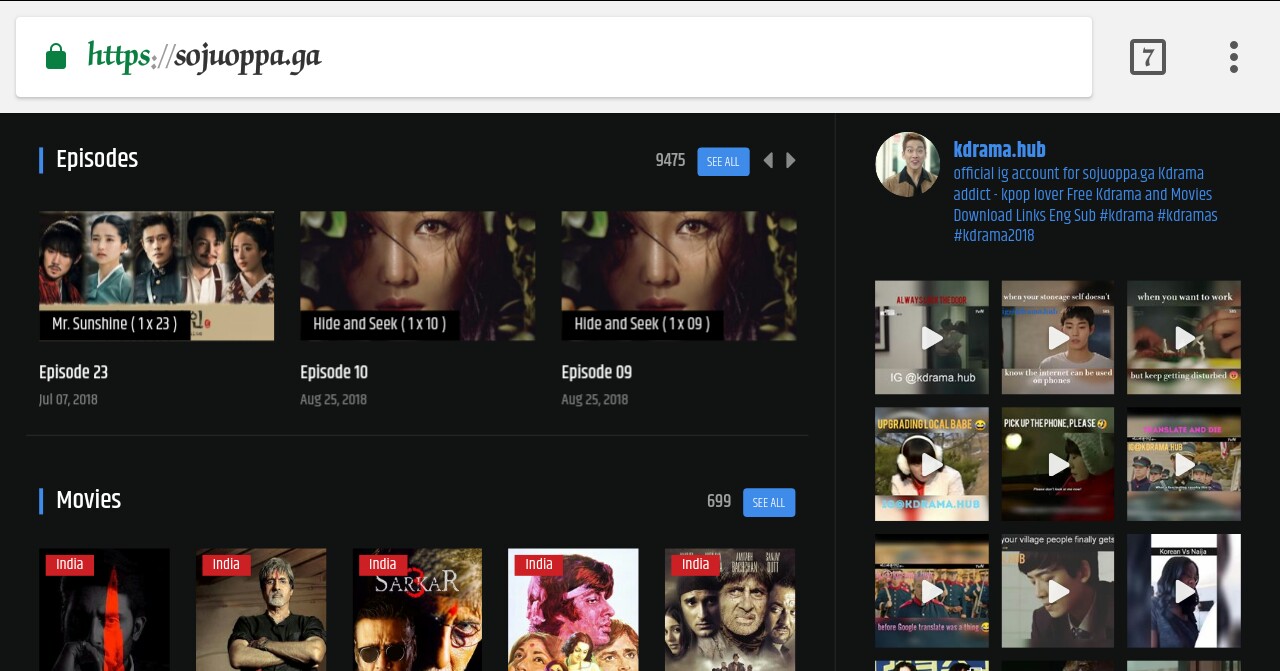Image resolution: width=1280 pixels, height=671 pixels.
Task: Click the Episodes section heading
Action: 97,159
